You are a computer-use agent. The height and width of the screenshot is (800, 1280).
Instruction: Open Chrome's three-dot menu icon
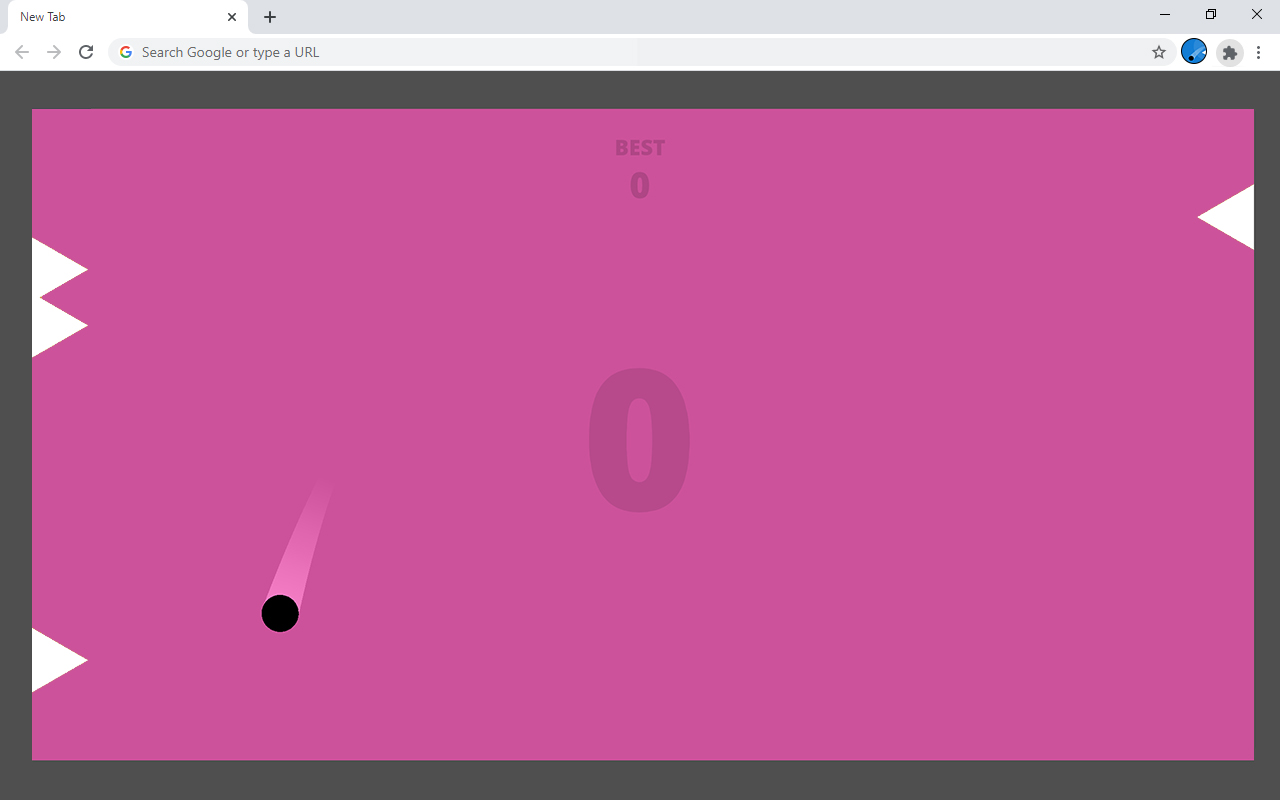click(1258, 52)
